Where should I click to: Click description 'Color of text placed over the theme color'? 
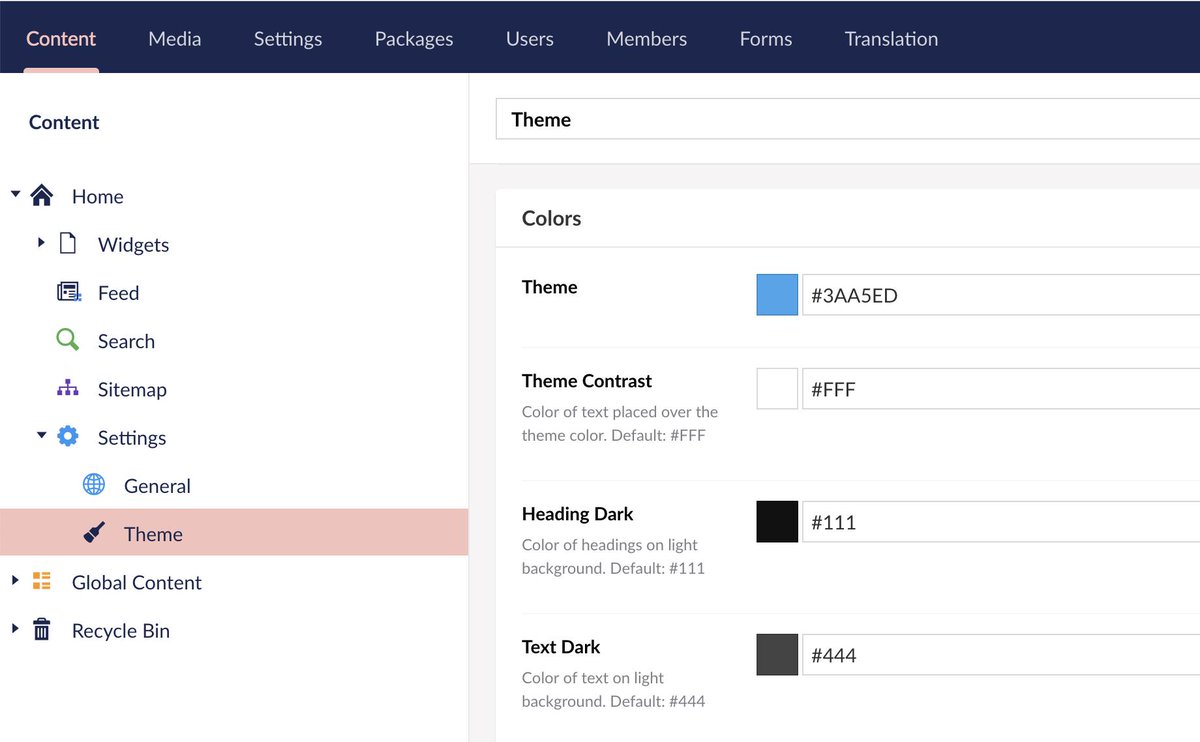click(x=620, y=423)
